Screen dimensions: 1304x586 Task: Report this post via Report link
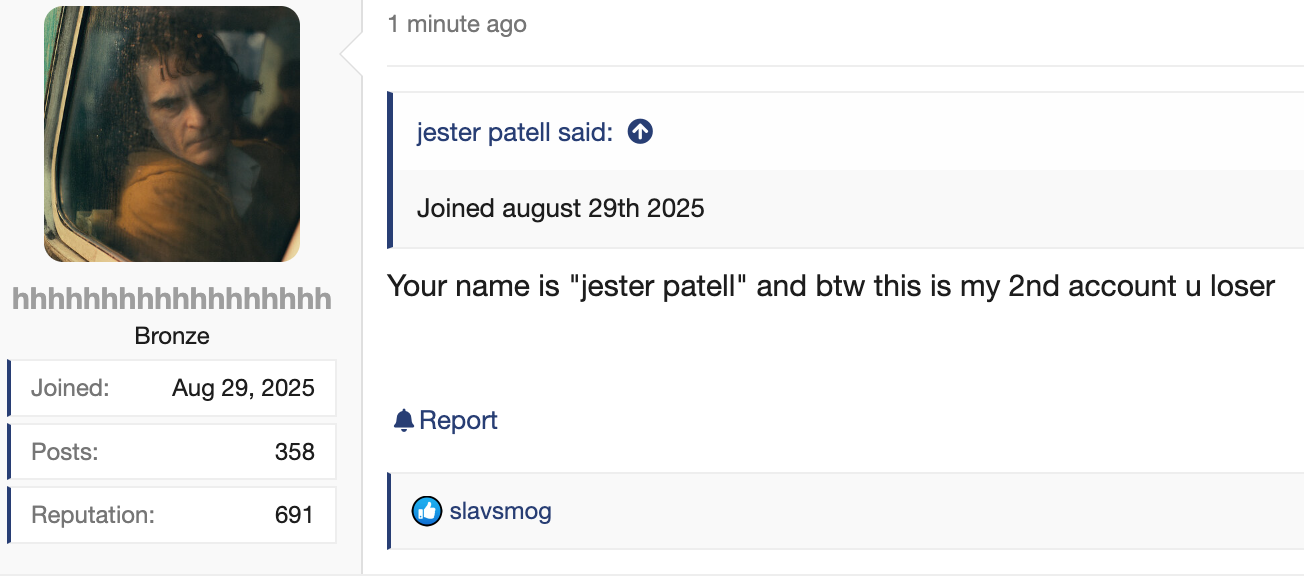pyautogui.click(x=458, y=421)
